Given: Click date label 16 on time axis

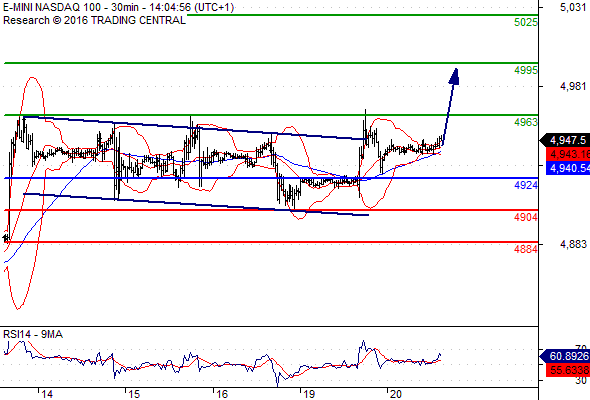Looking at the screenshot, I should pyautogui.click(x=222, y=394).
